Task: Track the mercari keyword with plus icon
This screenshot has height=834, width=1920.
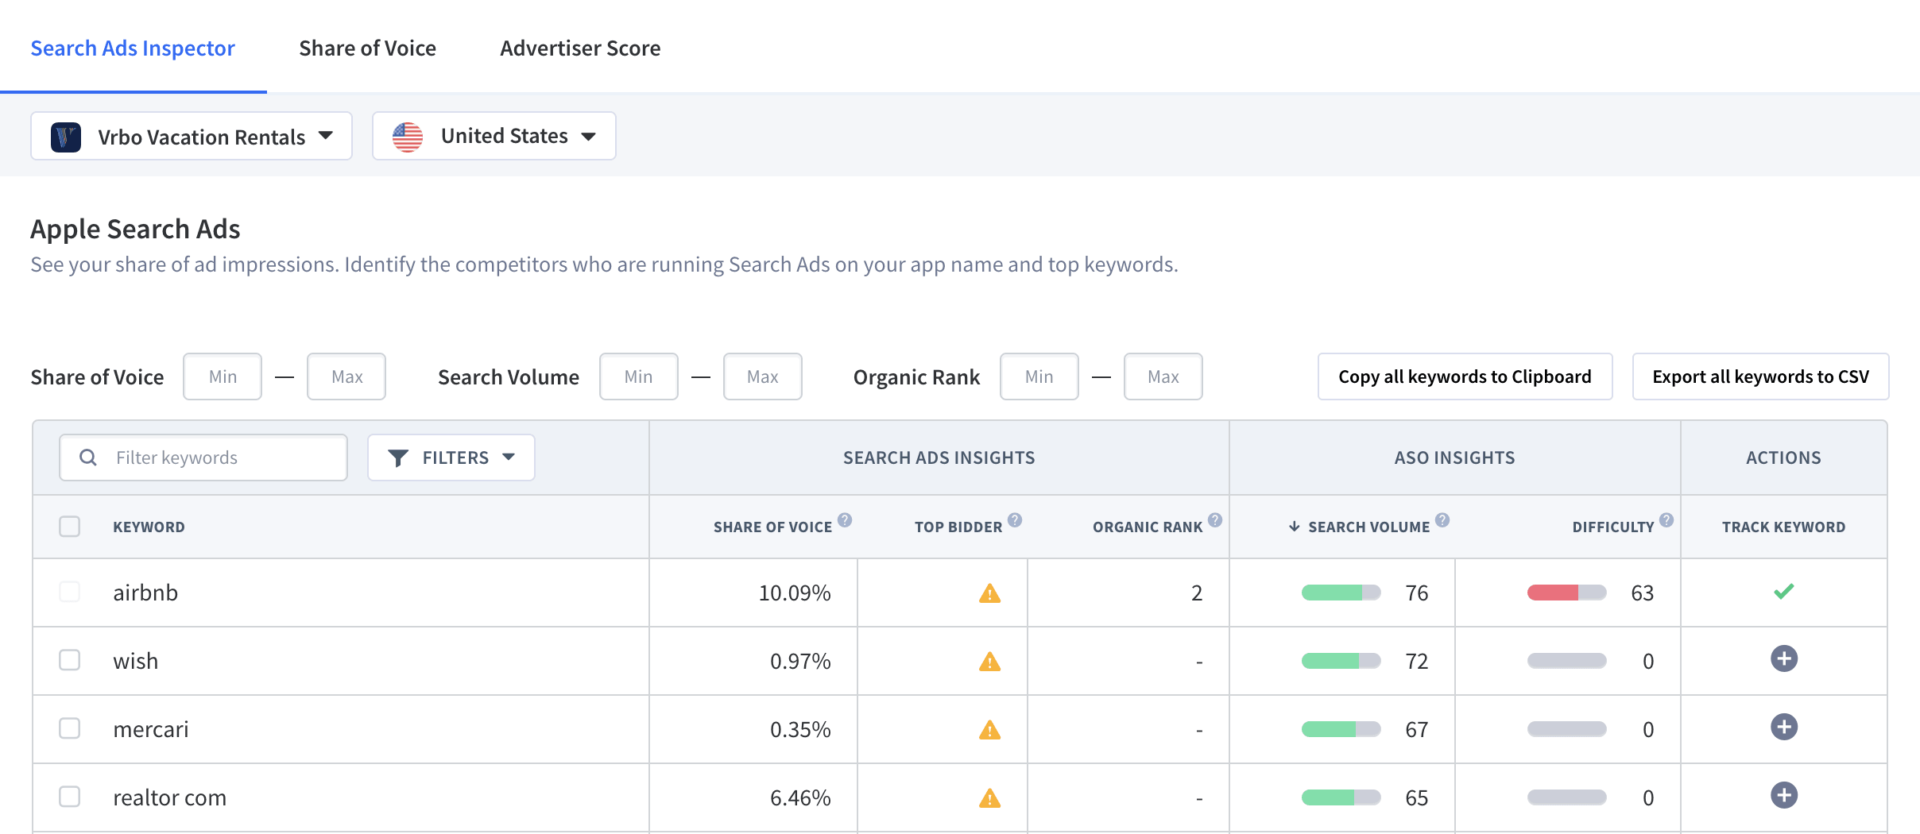Action: coord(1784,727)
